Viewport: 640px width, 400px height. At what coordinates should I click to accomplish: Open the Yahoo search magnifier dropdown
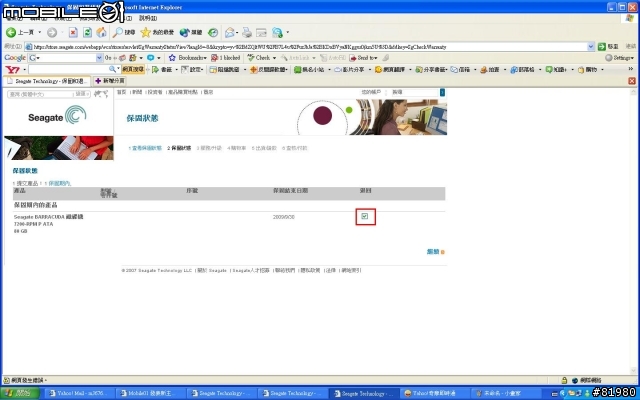tap(118, 69)
